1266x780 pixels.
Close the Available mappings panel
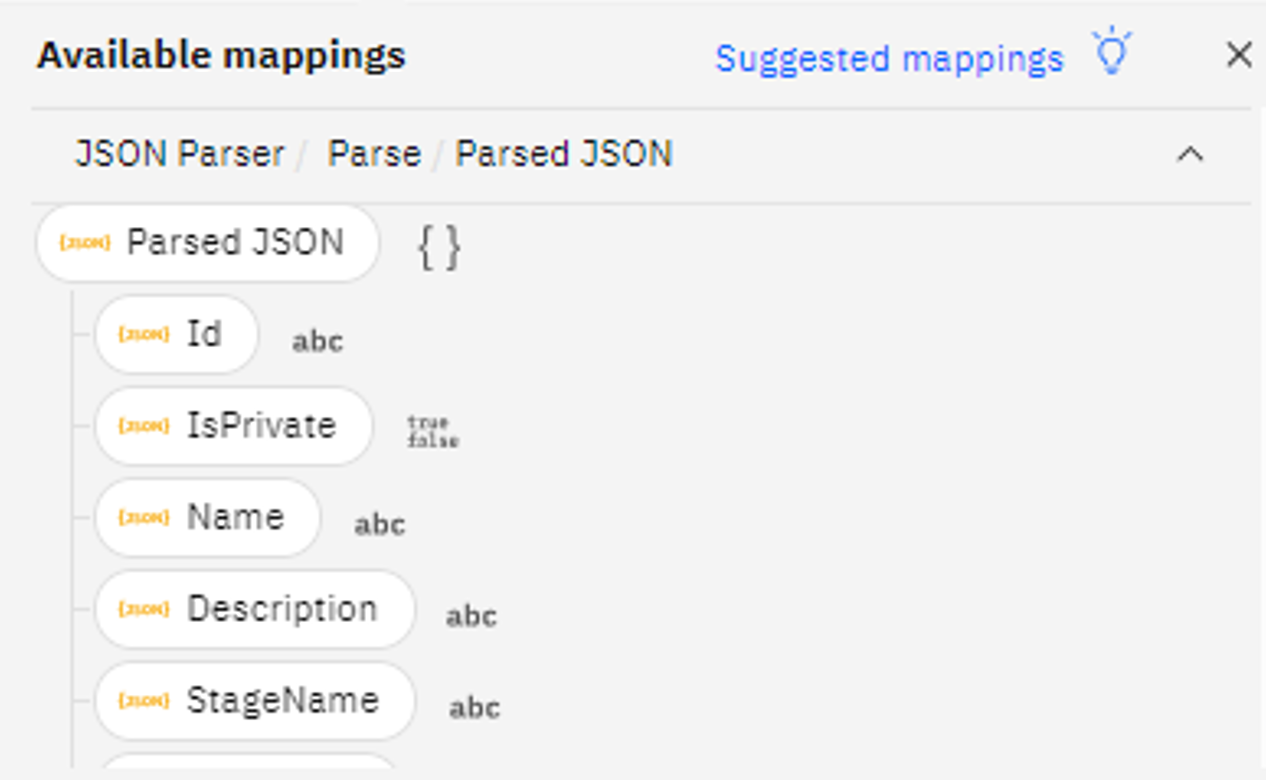[x=1239, y=55]
